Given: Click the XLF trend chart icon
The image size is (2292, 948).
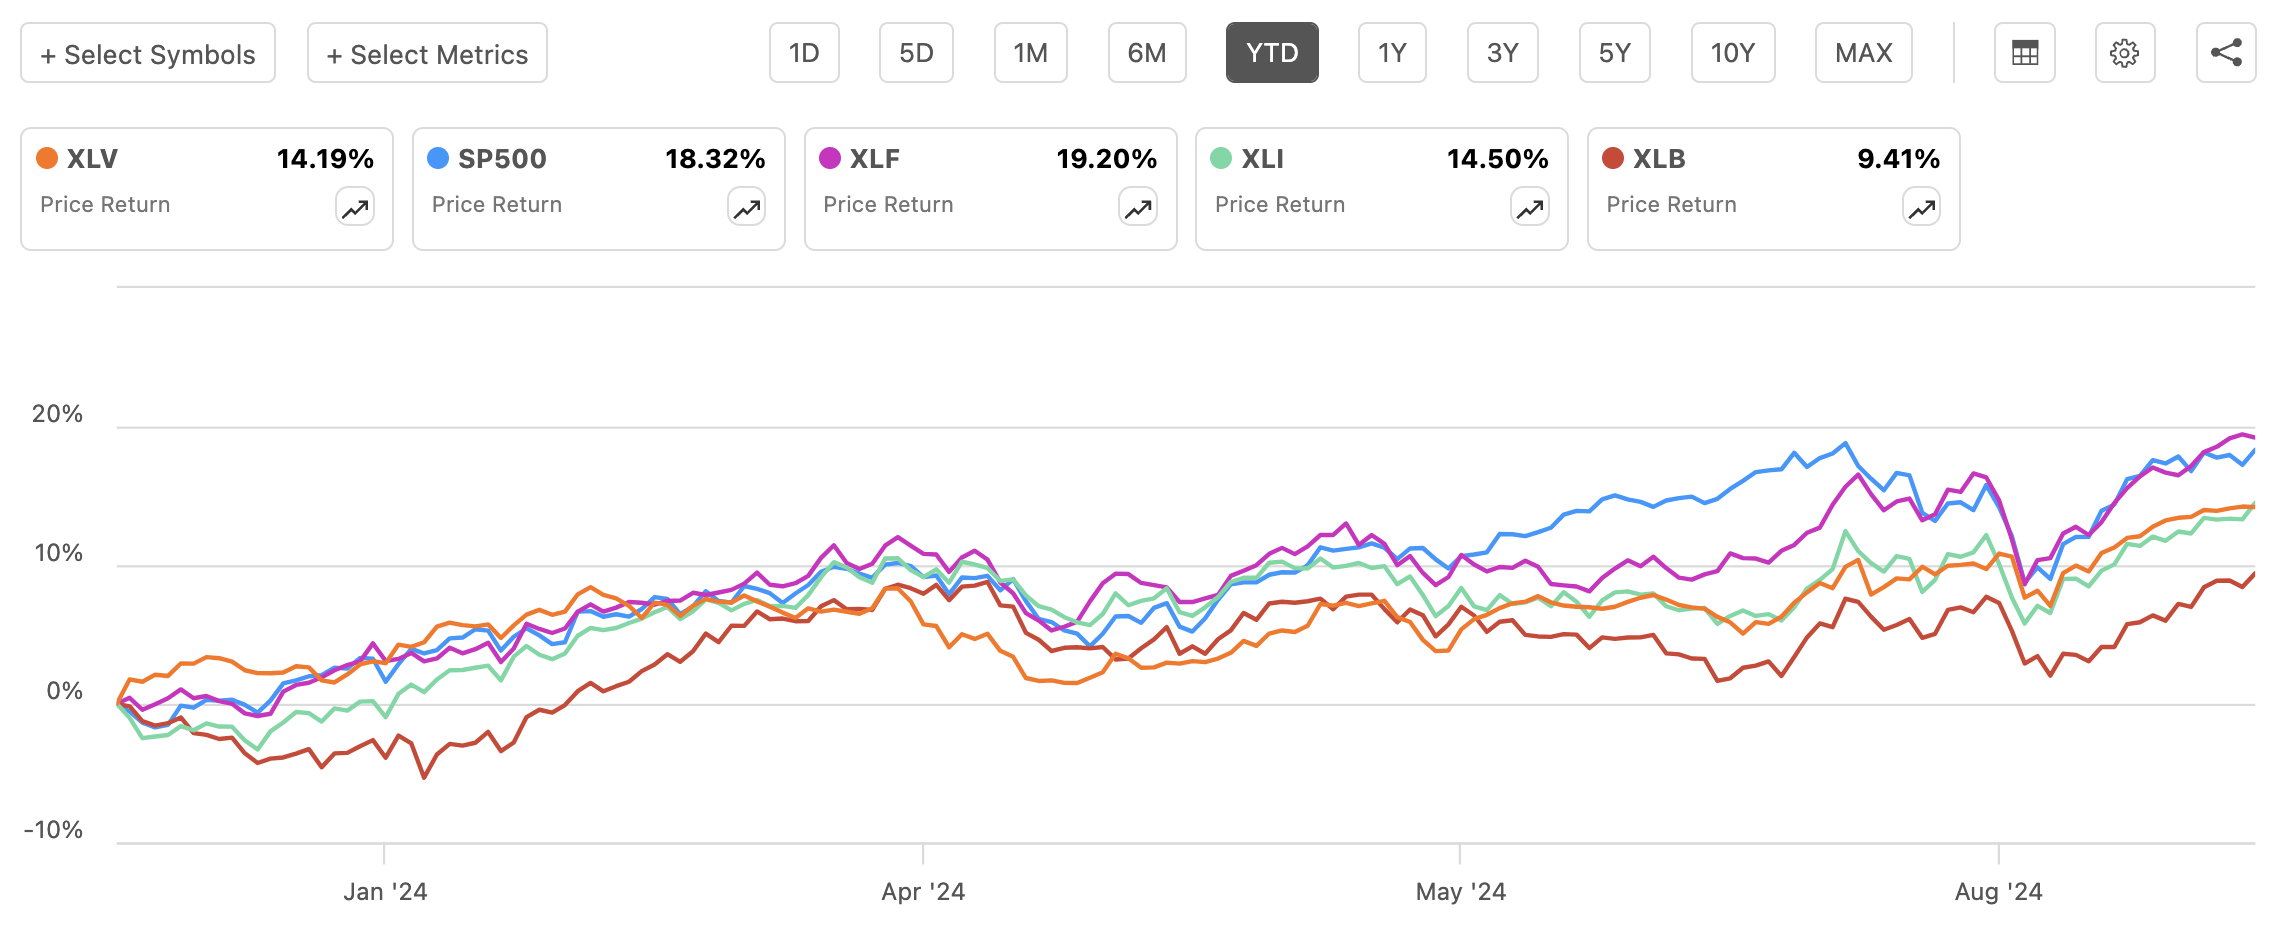Looking at the screenshot, I should point(1138,208).
